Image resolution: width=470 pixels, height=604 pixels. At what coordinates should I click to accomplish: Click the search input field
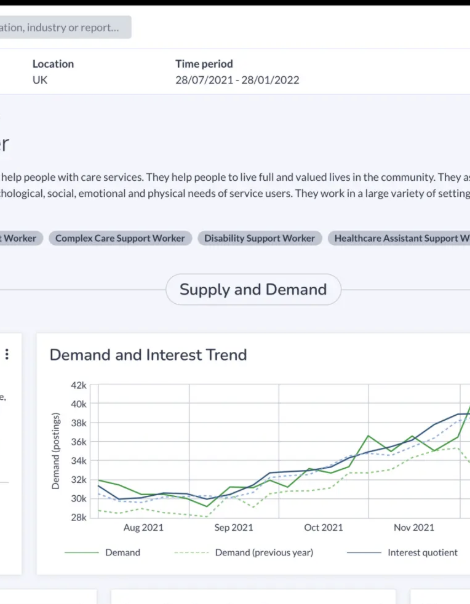[65, 27]
